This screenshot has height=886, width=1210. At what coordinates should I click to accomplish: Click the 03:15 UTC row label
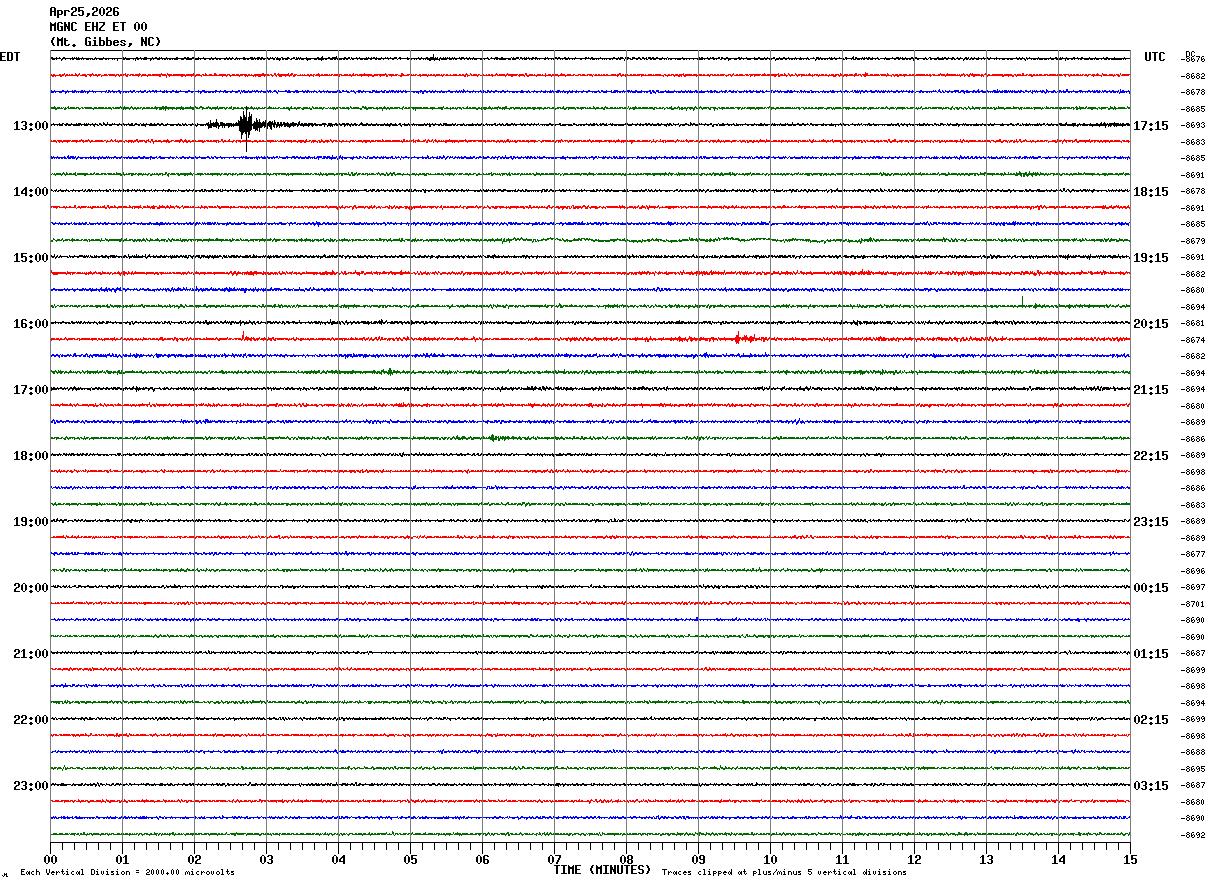tap(1151, 786)
